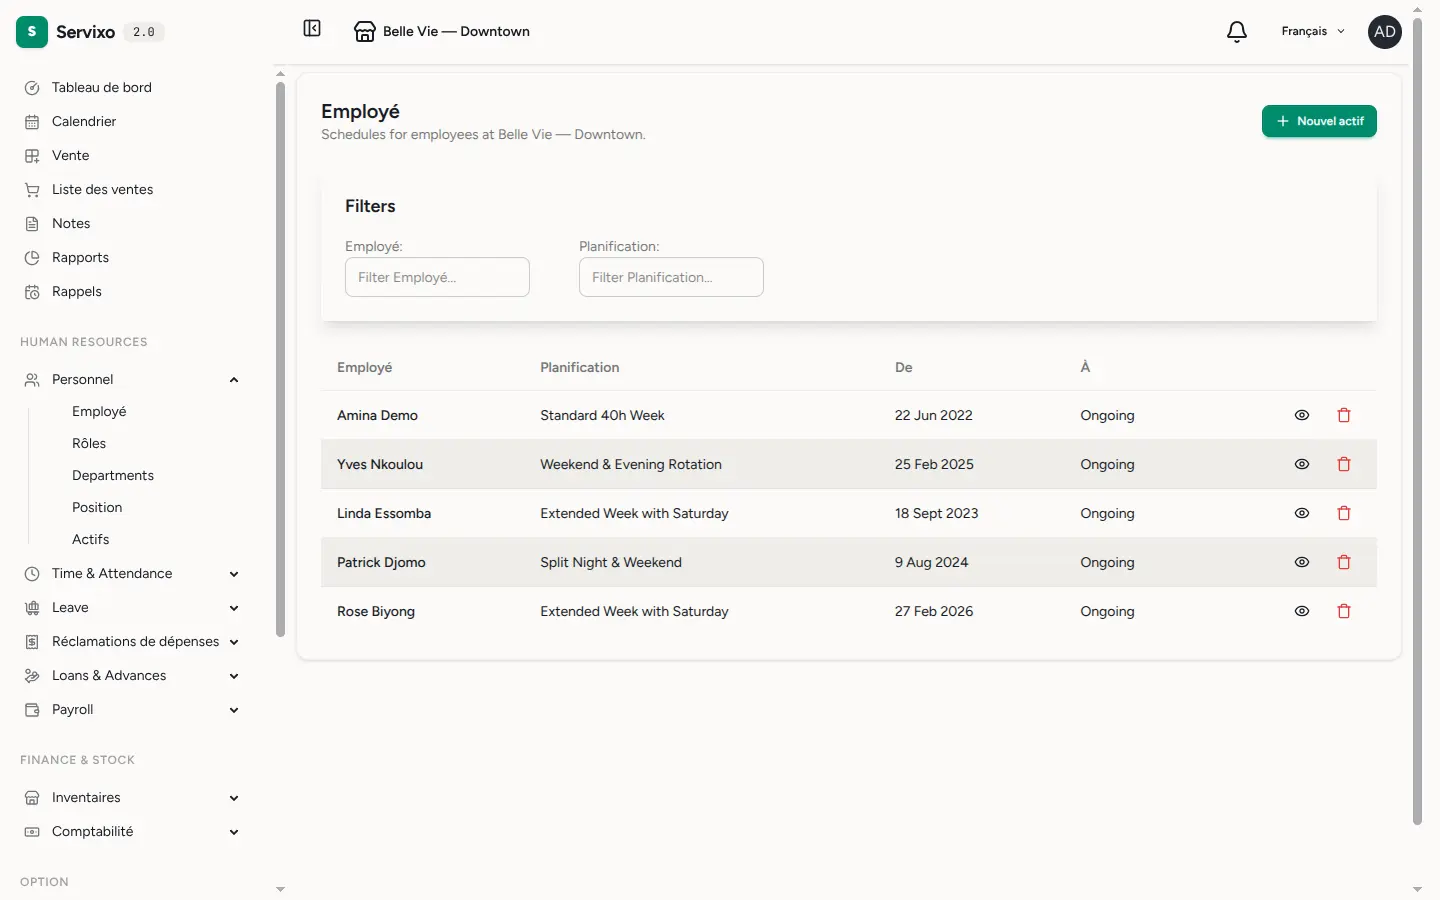View Rose Biyong's schedule via eye icon
This screenshot has height=900, width=1440.
(1302, 611)
